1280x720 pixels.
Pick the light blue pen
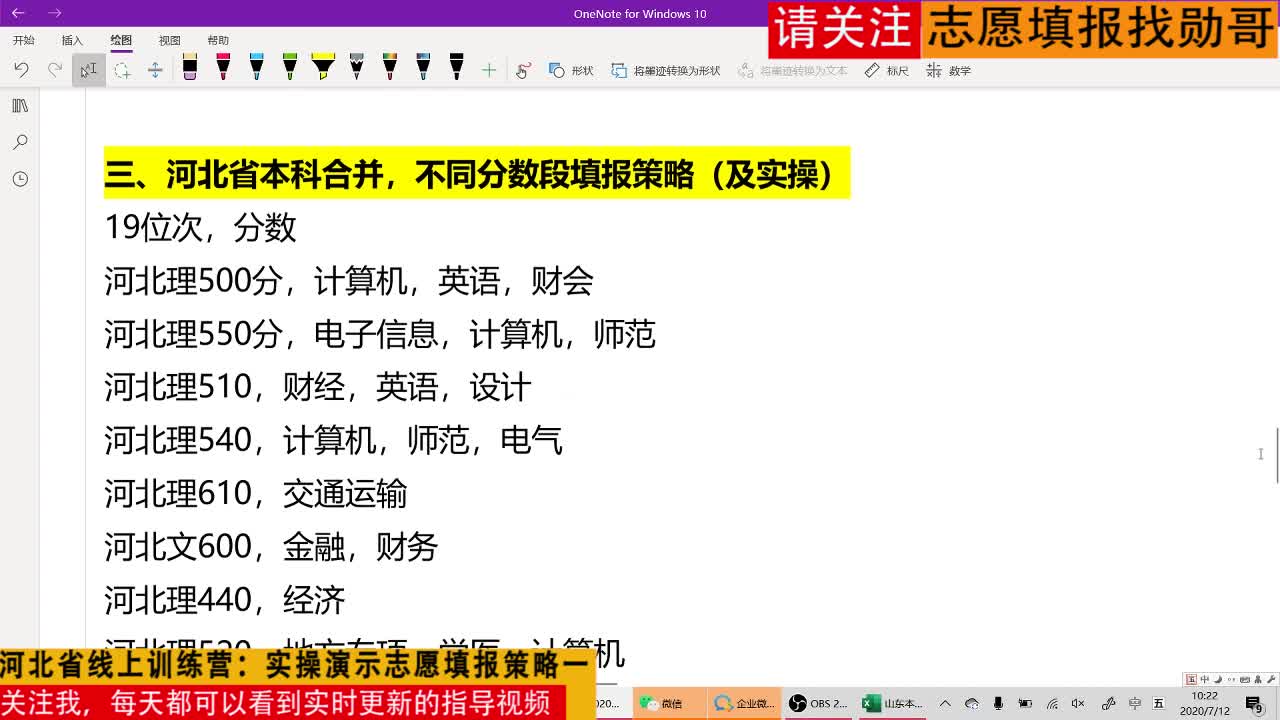pyautogui.click(x=257, y=68)
